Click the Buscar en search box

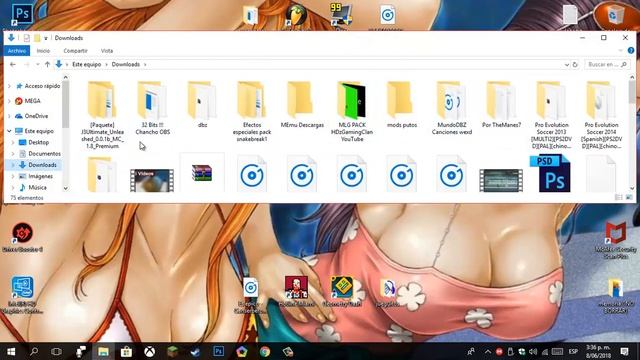(606, 64)
